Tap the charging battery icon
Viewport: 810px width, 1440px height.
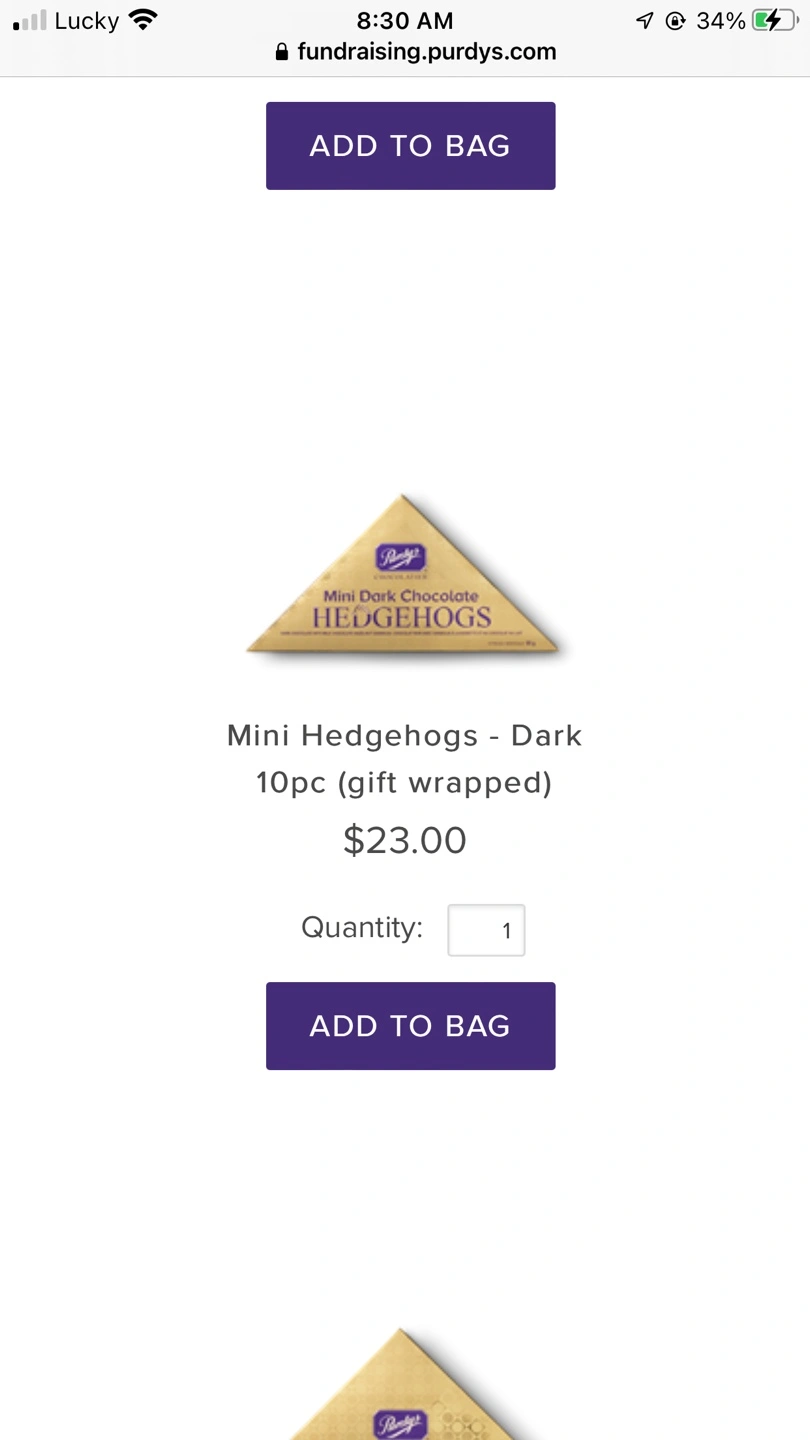pos(775,20)
